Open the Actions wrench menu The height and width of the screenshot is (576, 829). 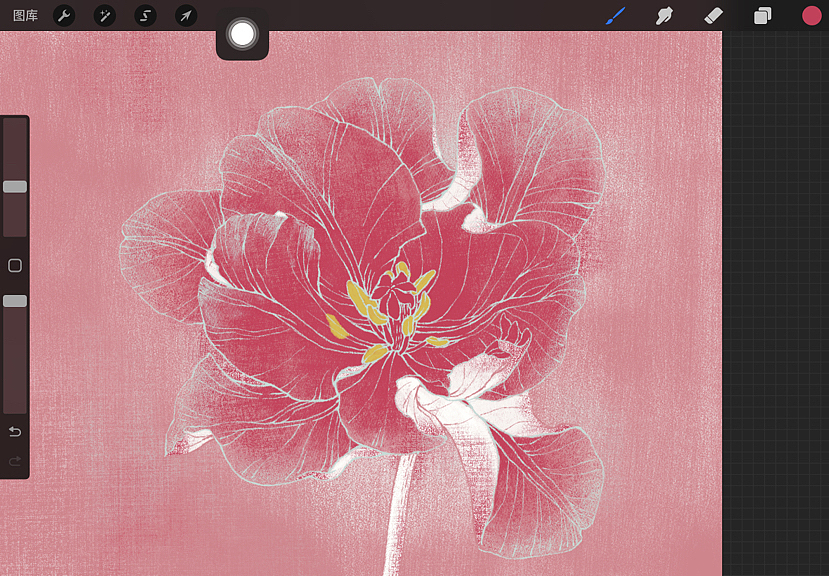point(64,16)
